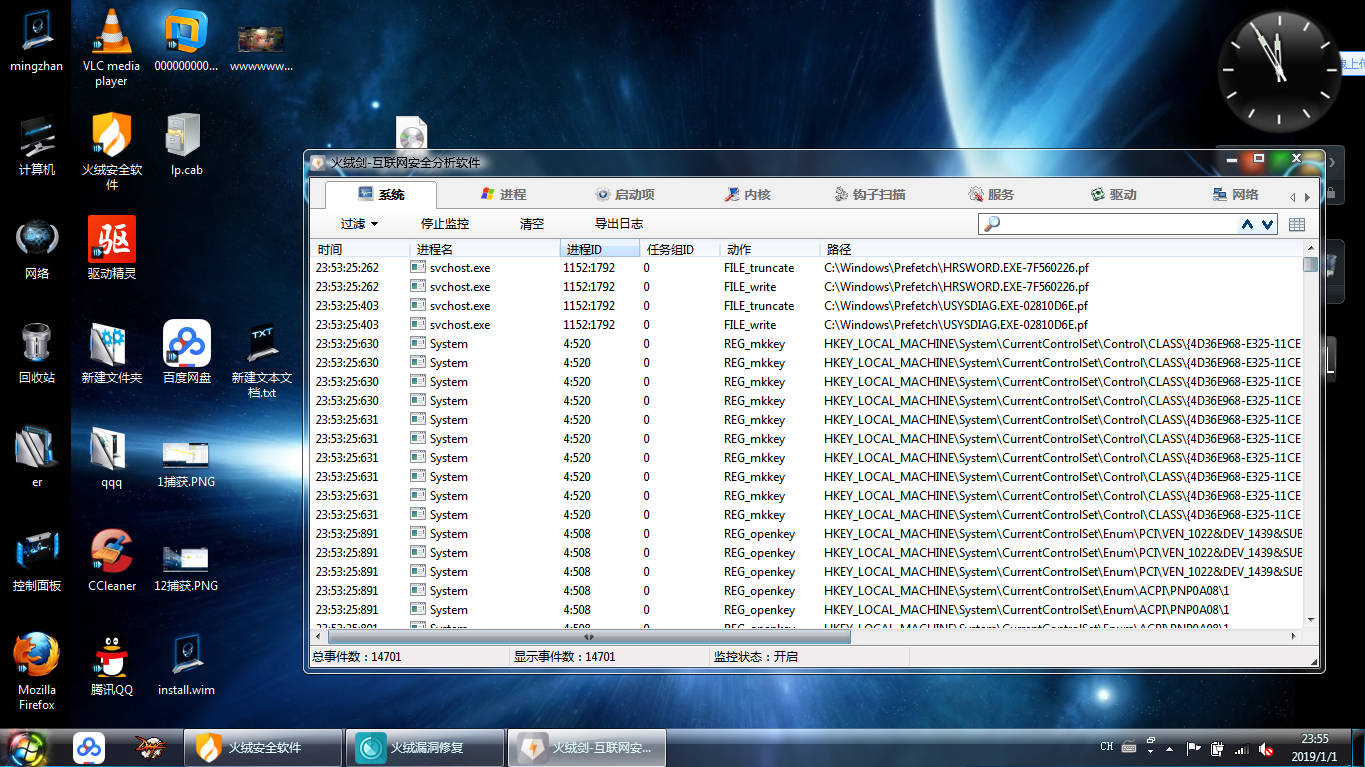Click the vertical scrollbar up arrow
Screen dimensions: 1365x767
1310,247
